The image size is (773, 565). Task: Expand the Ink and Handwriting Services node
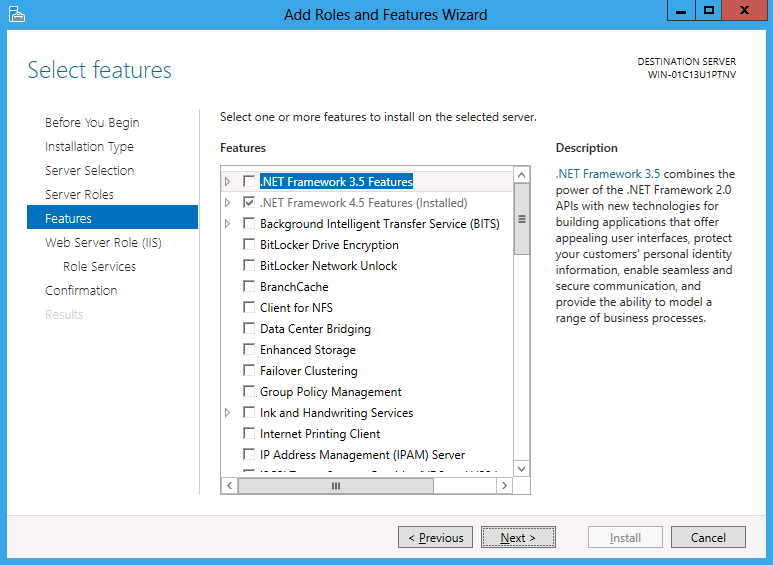[x=227, y=412]
